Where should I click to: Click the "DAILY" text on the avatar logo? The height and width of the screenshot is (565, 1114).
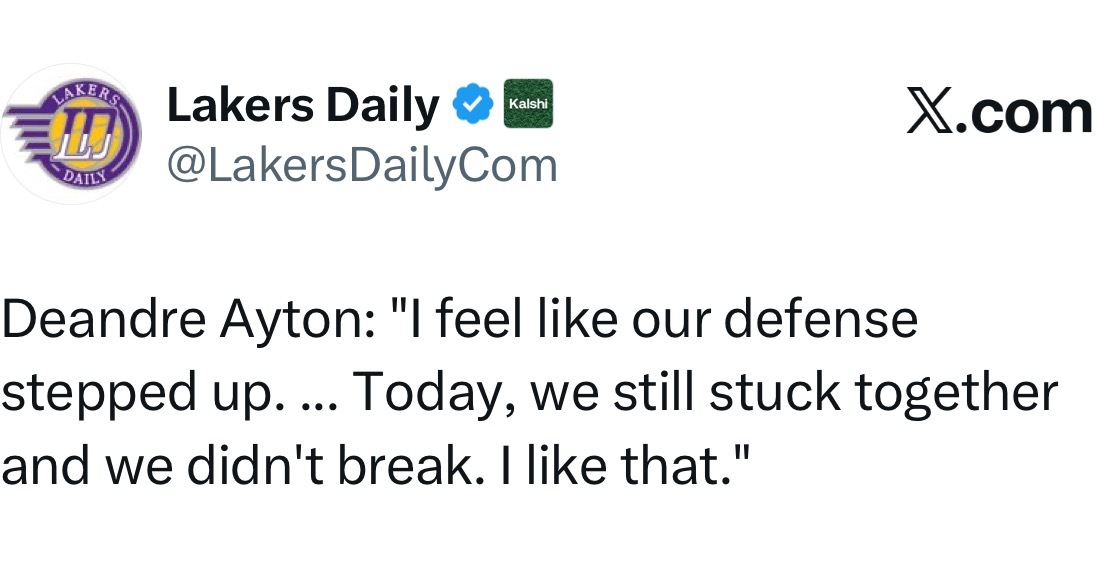[84, 177]
